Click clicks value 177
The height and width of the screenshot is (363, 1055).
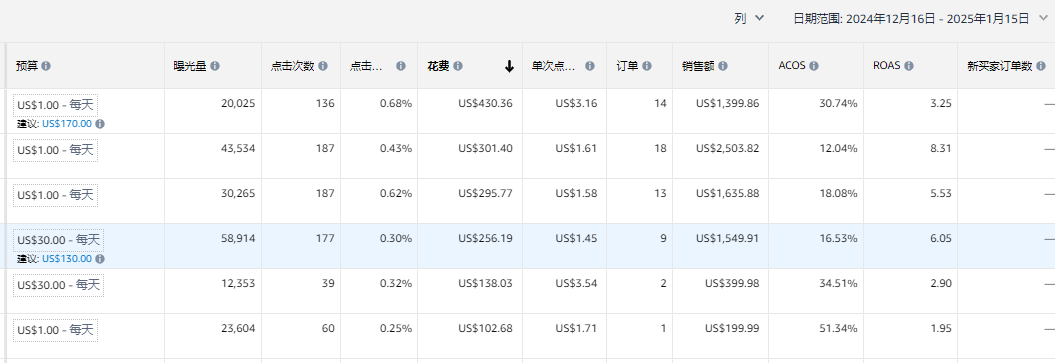click(x=325, y=239)
